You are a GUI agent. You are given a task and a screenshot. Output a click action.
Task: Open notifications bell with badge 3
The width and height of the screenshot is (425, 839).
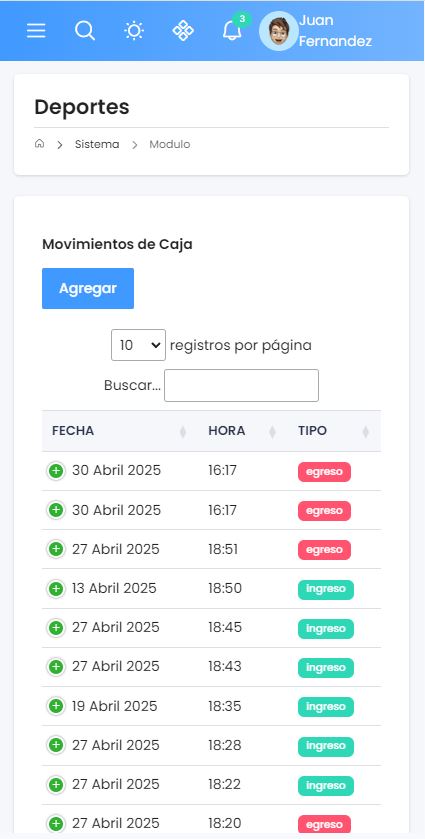[x=232, y=30]
